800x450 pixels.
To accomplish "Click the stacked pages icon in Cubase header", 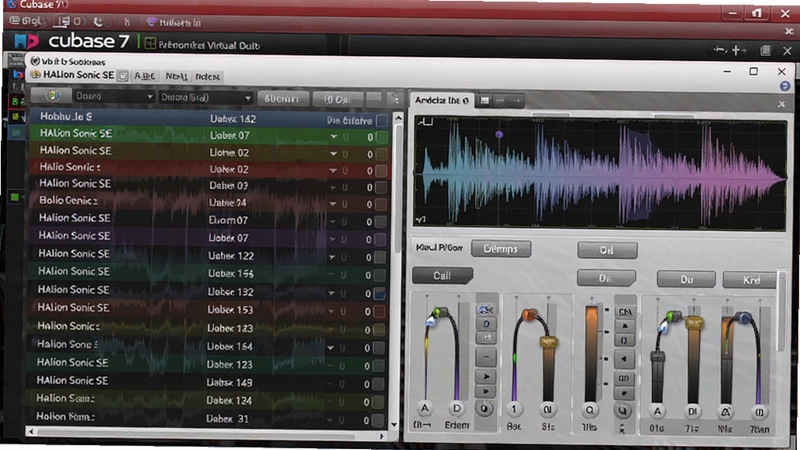I will (x=765, y=50).
